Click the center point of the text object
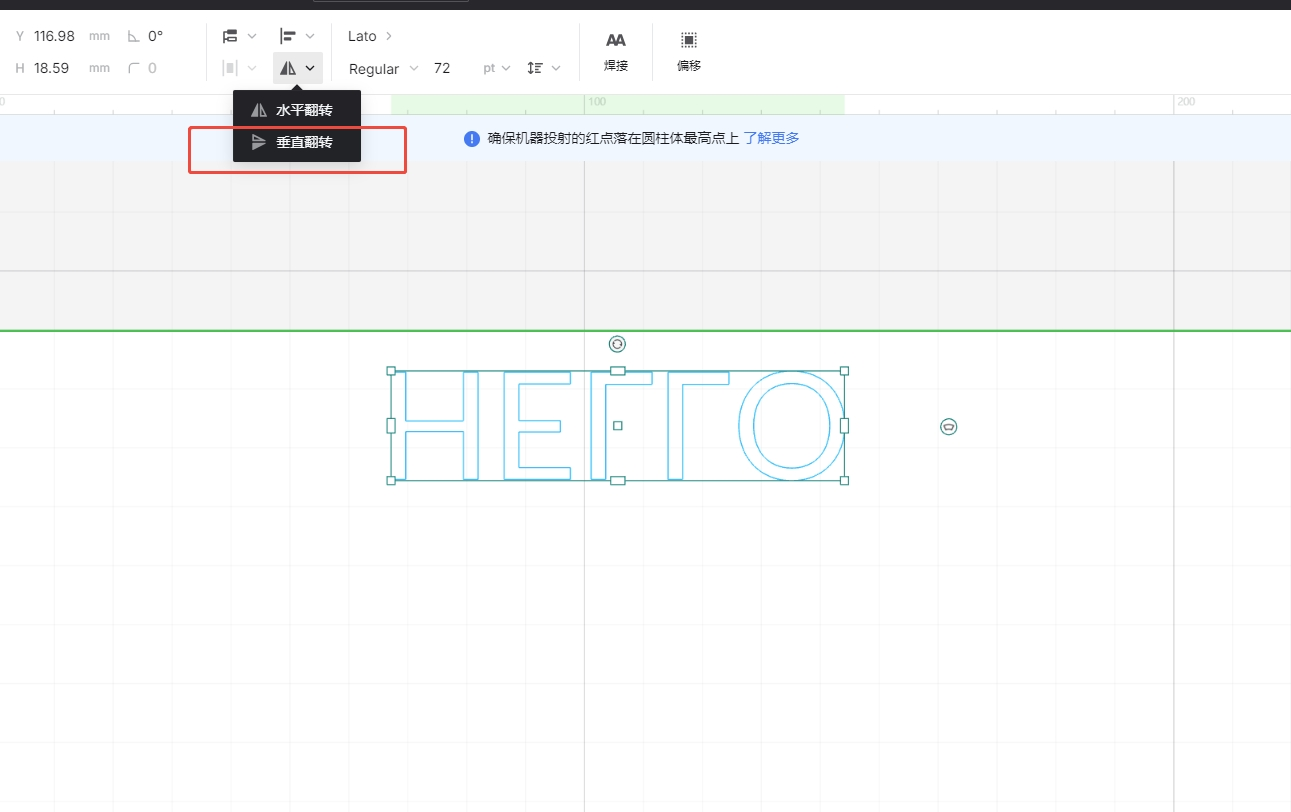The width and height of the screenshot is (1291, 812). coord(617,426)
